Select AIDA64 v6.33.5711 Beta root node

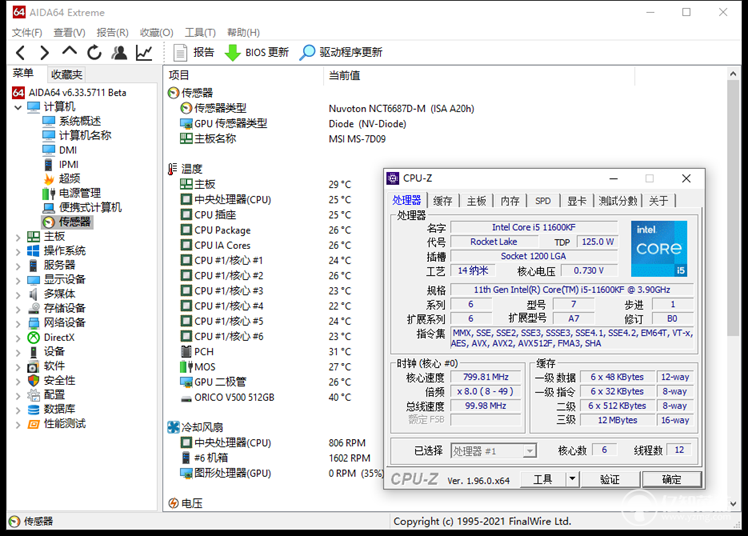pyautogui.click(x=70, y=93)
